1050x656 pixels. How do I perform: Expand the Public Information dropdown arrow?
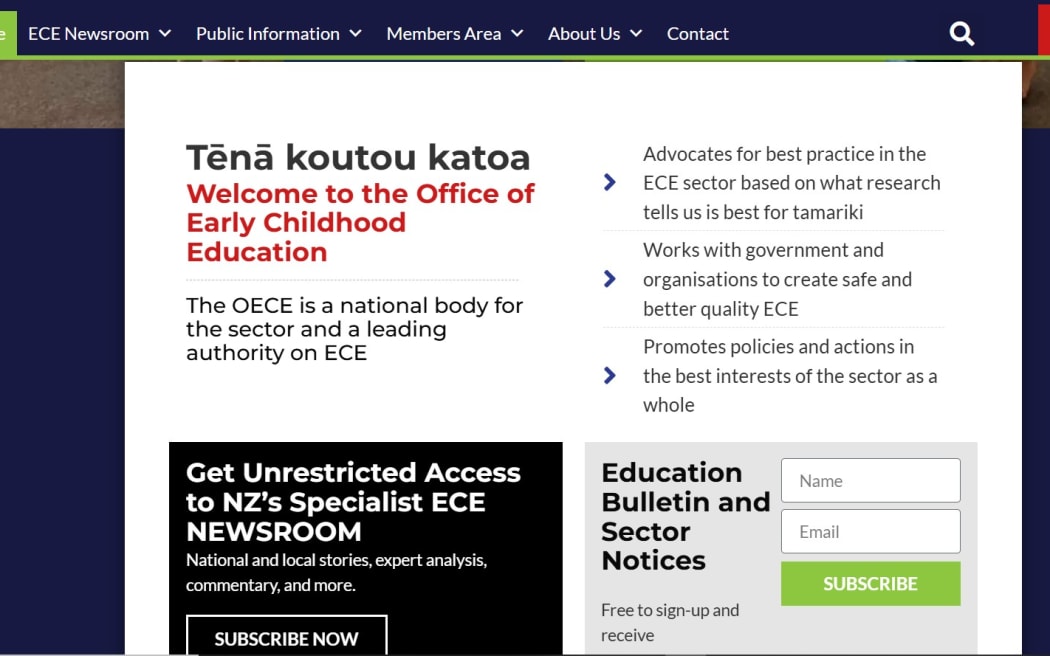pyautogui.click(x=356, y=33)
